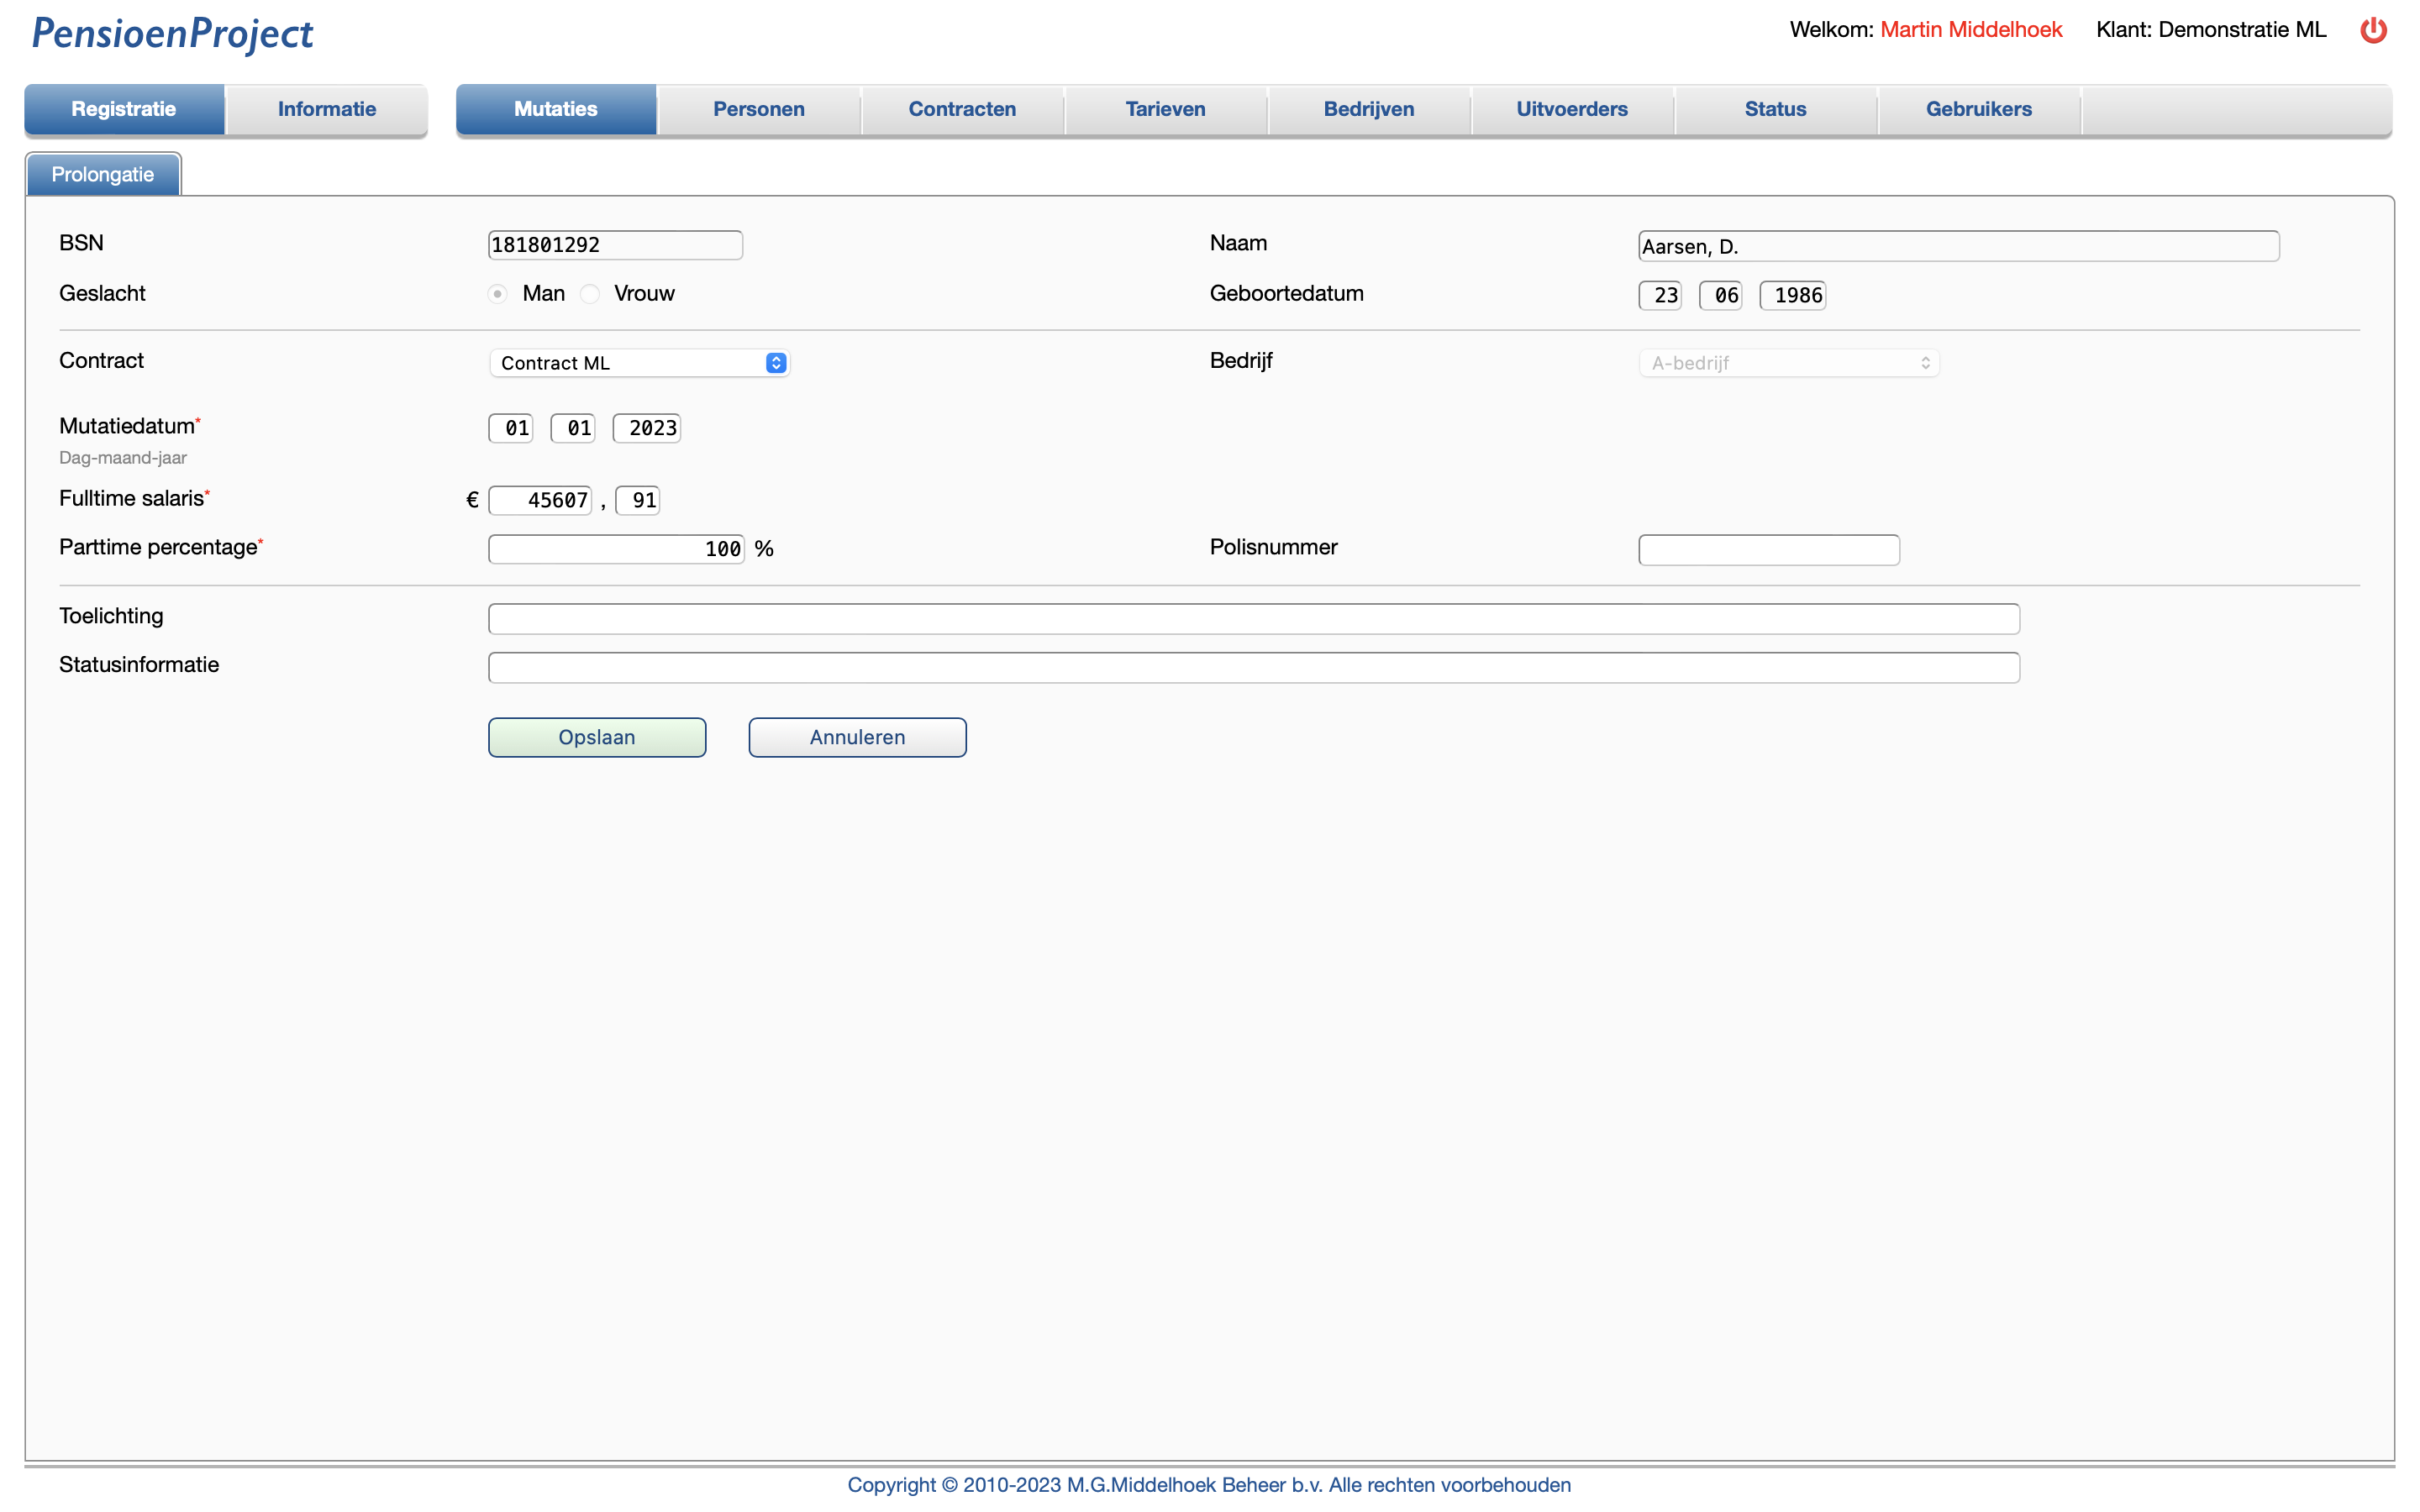2420x1512 pixels.
Task: Click the Mutatiedatum year field
Action: pos(647,428)
